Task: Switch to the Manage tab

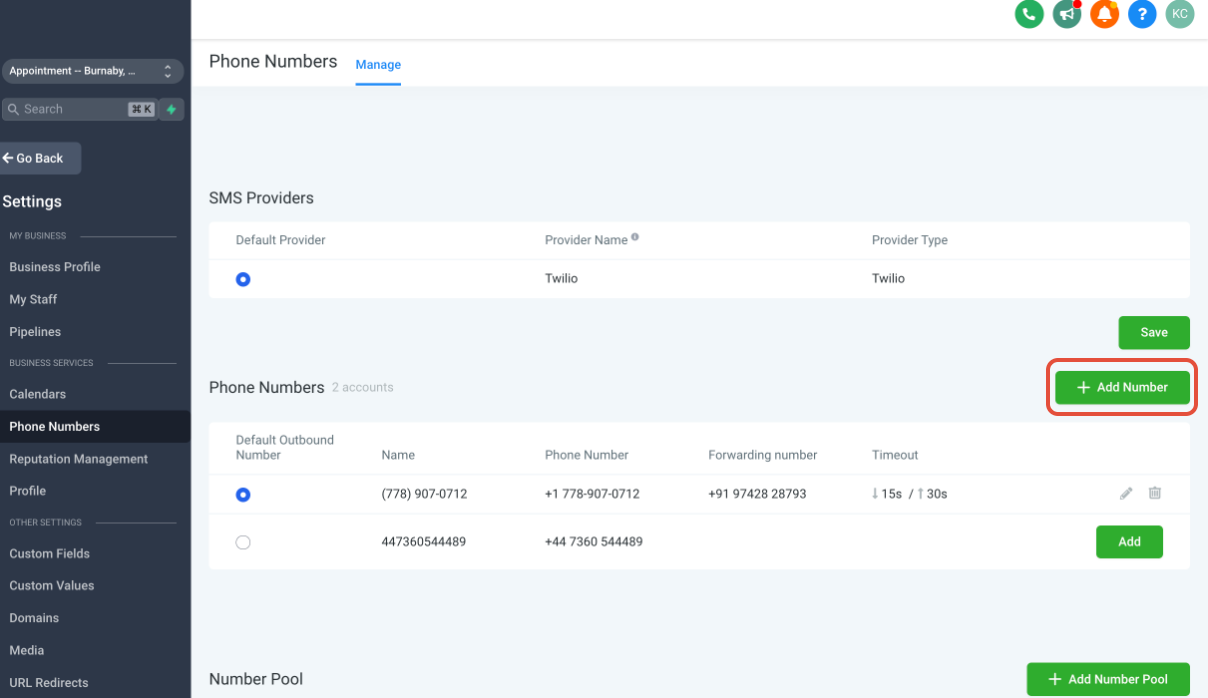Action: point(378,65)
